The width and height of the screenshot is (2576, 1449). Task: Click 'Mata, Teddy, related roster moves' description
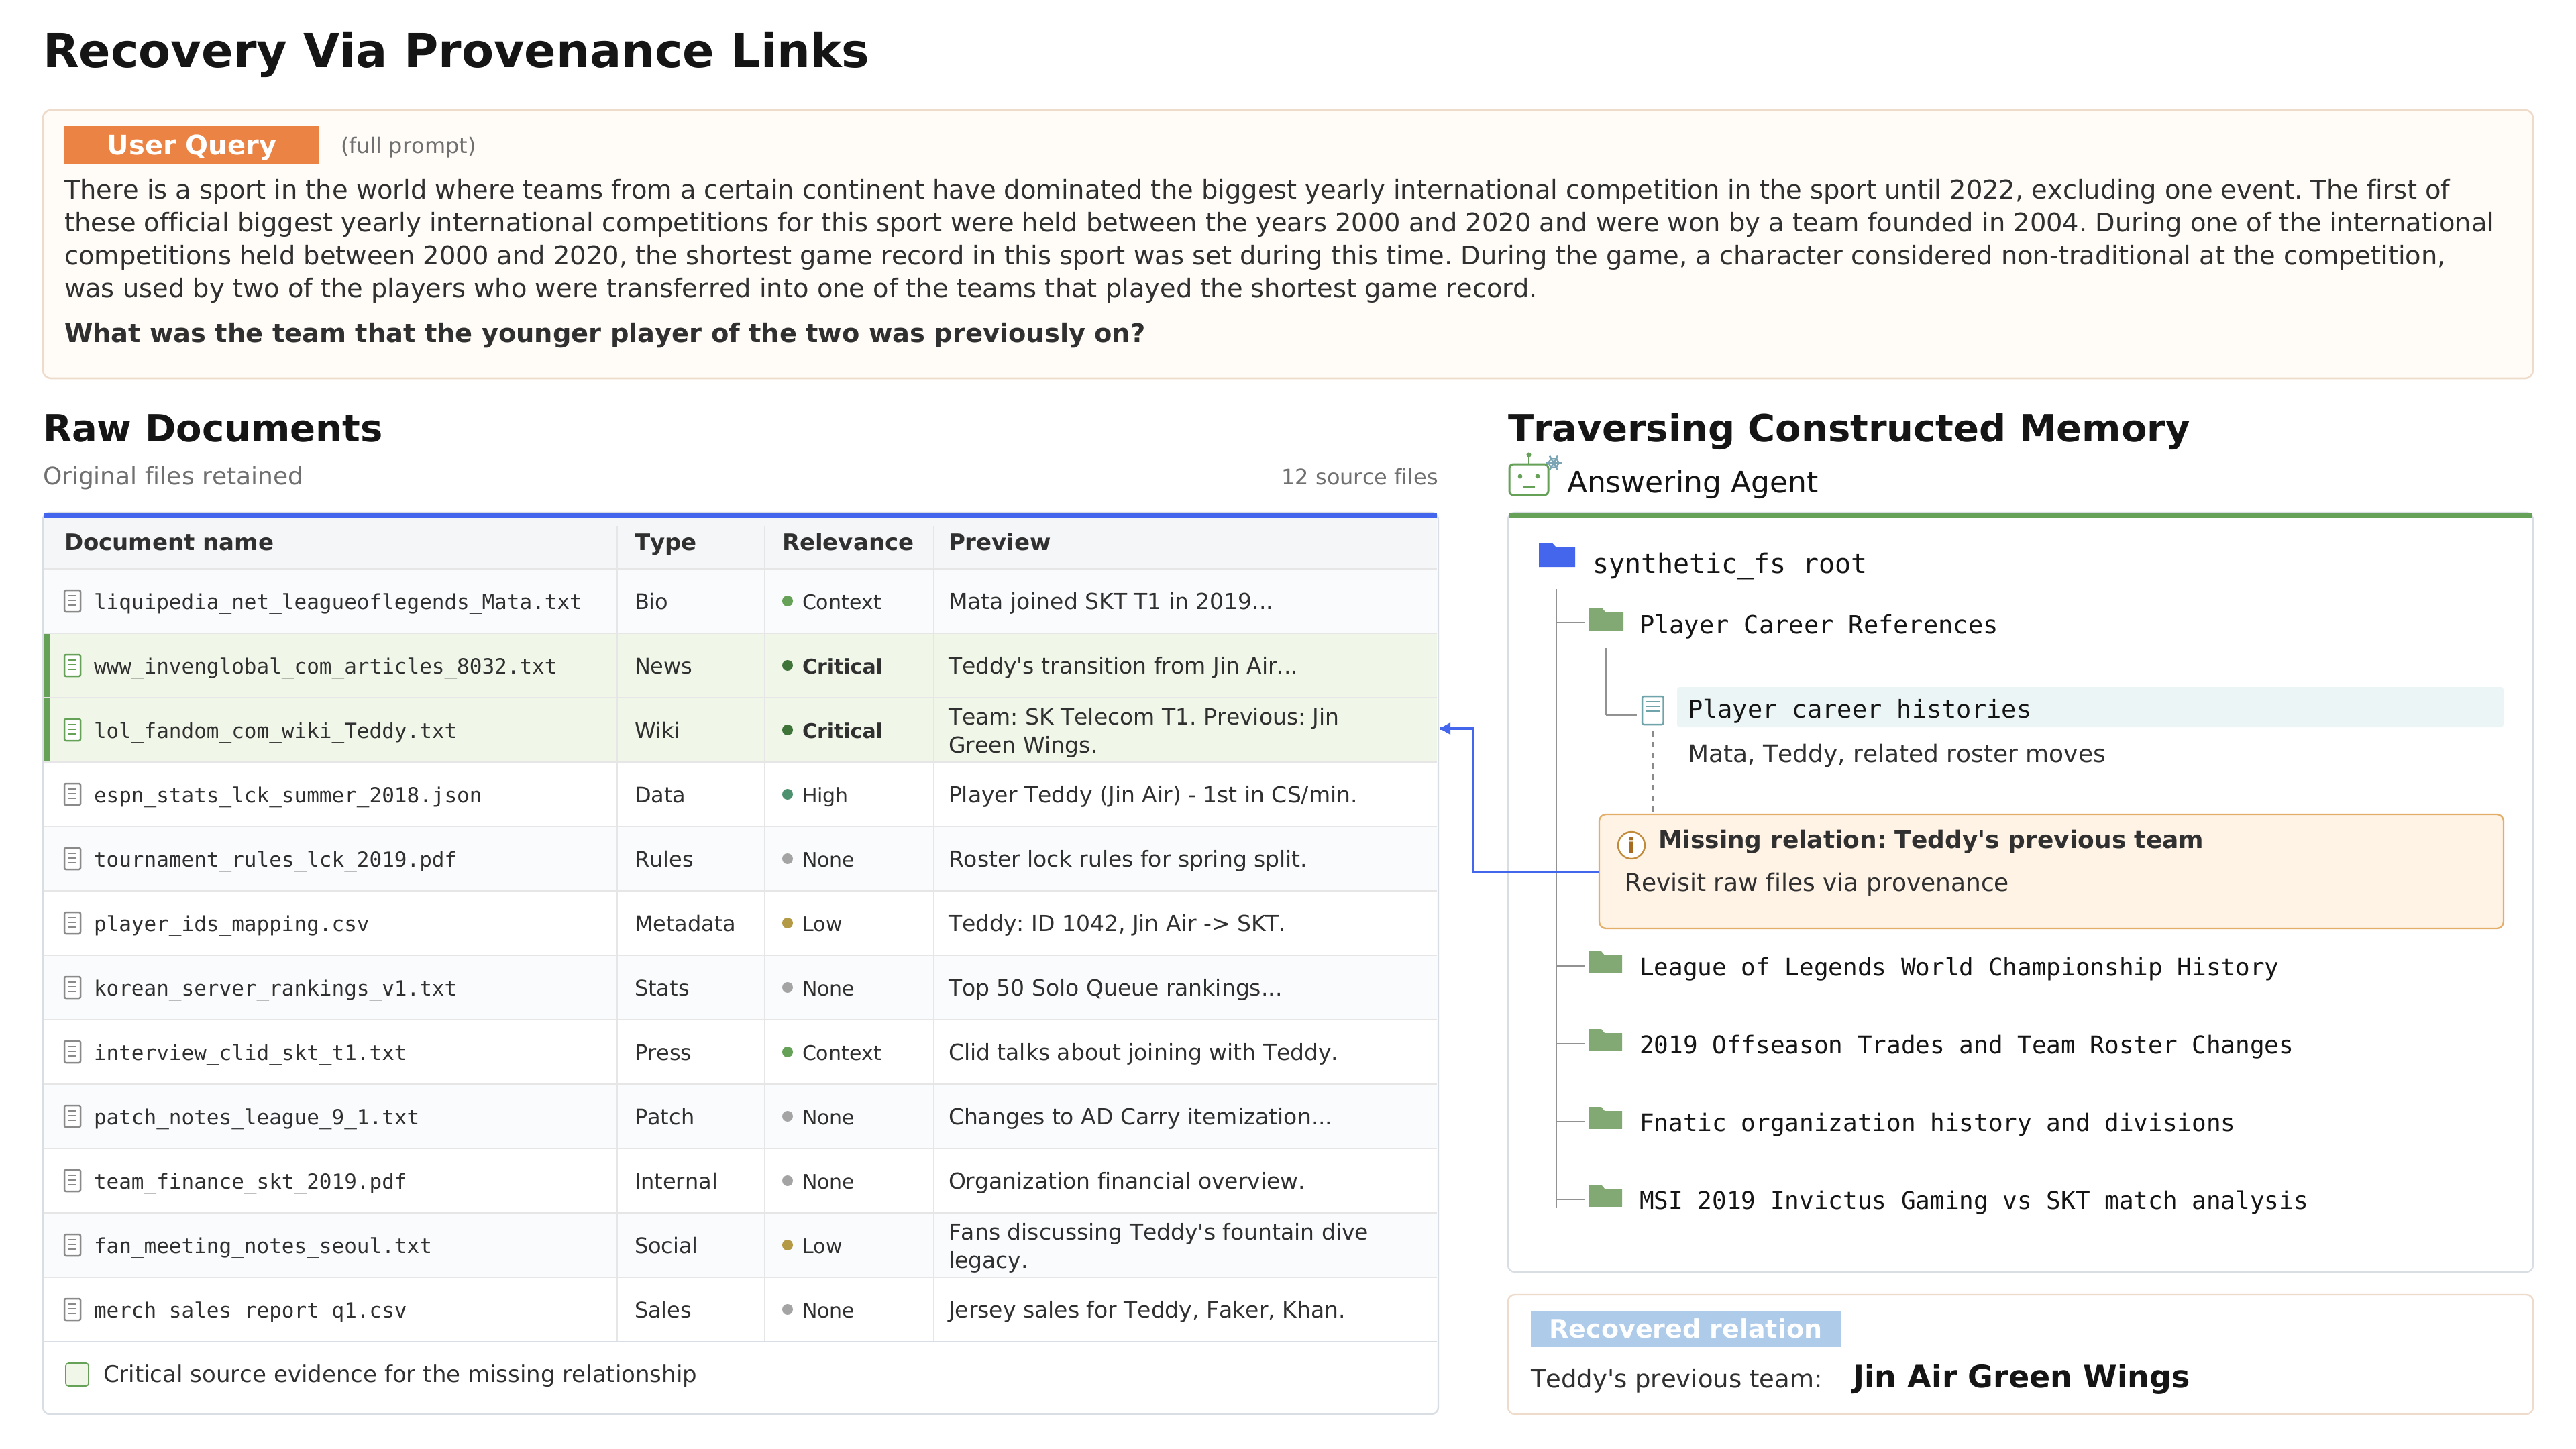[1896, 754]
